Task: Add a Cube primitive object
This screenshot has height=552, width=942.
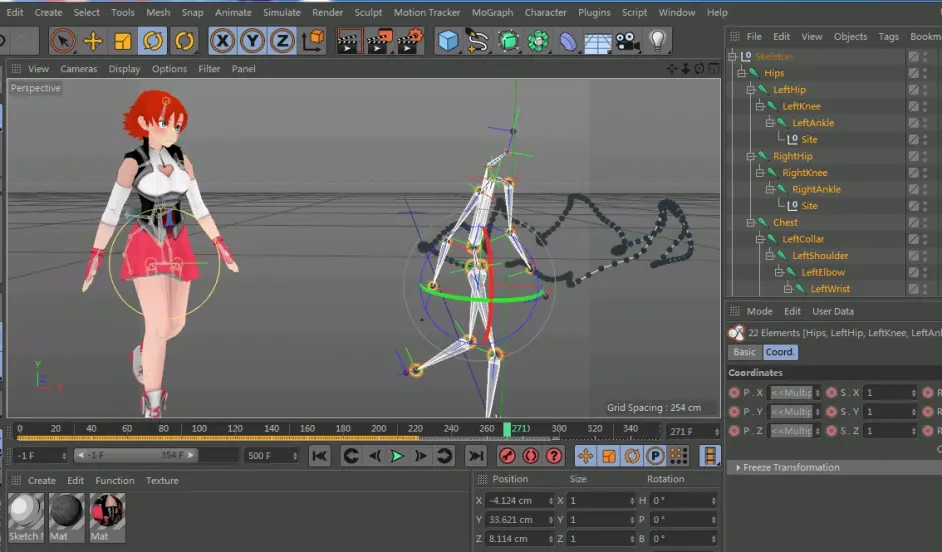Action: coord(448,41)
